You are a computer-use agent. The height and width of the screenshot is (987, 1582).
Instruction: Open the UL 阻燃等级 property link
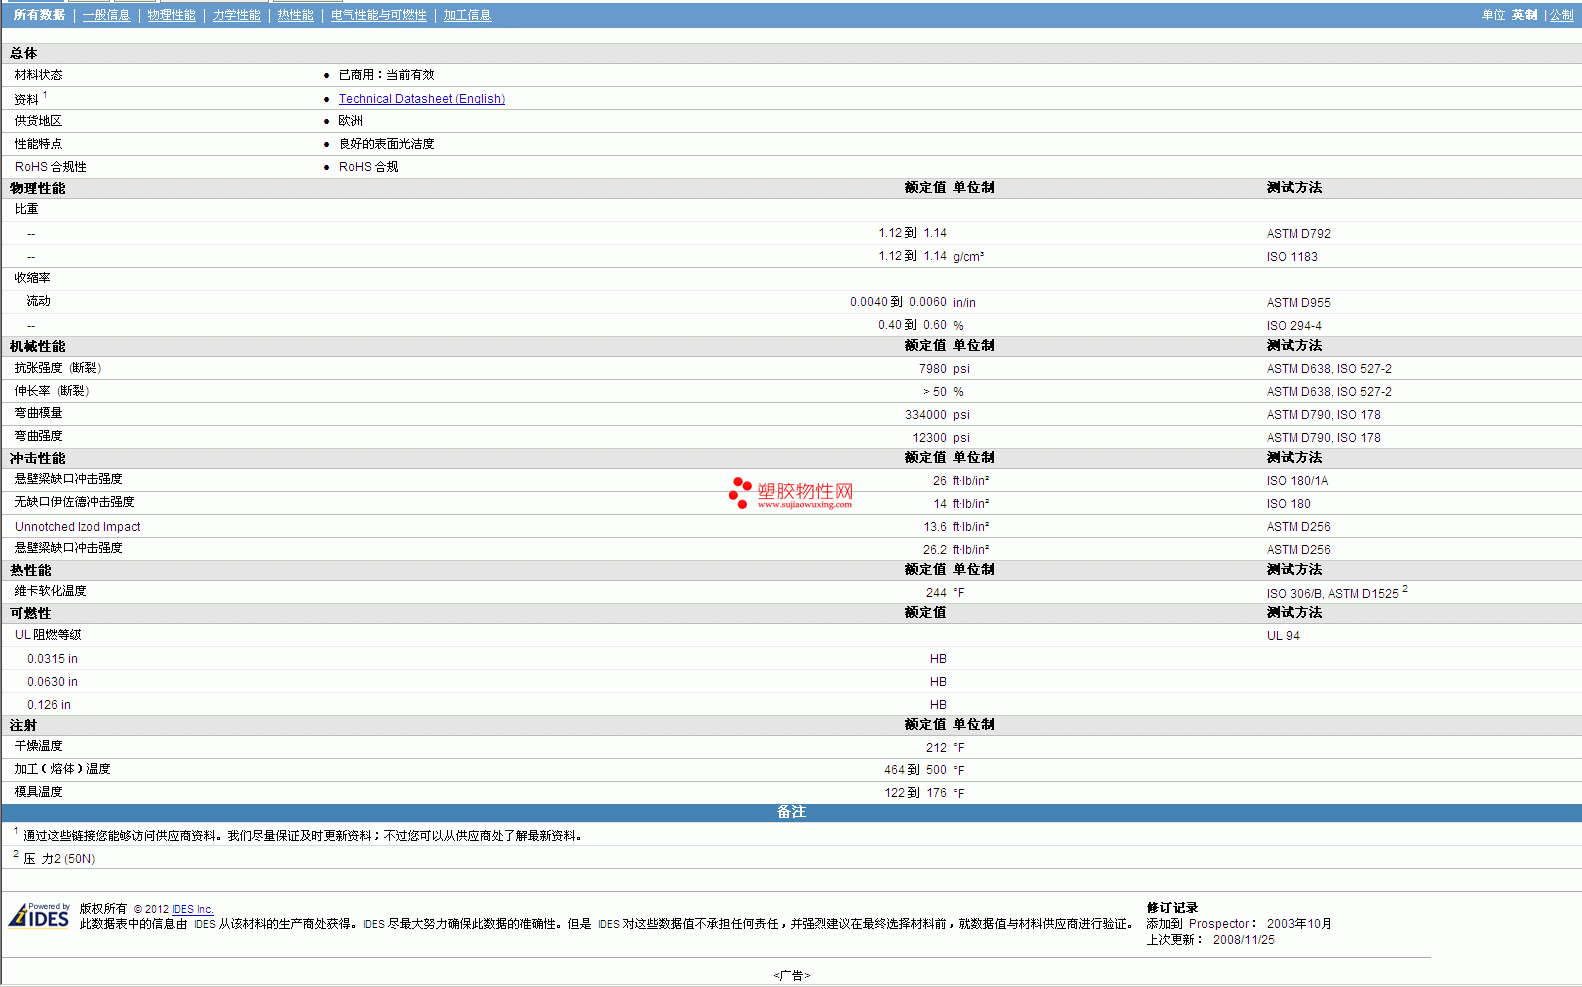point(48,635)
